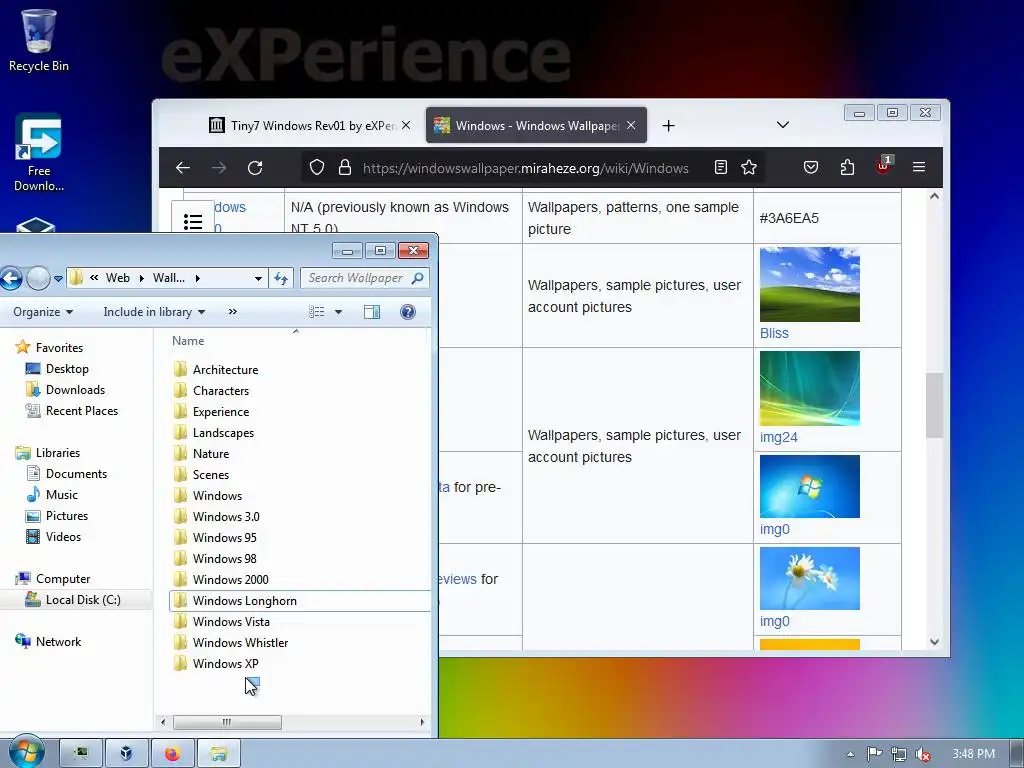This screenshot has width=1024, height=768.
Task: Open the VirtualBox taskbar button
Action: [127, 754]
